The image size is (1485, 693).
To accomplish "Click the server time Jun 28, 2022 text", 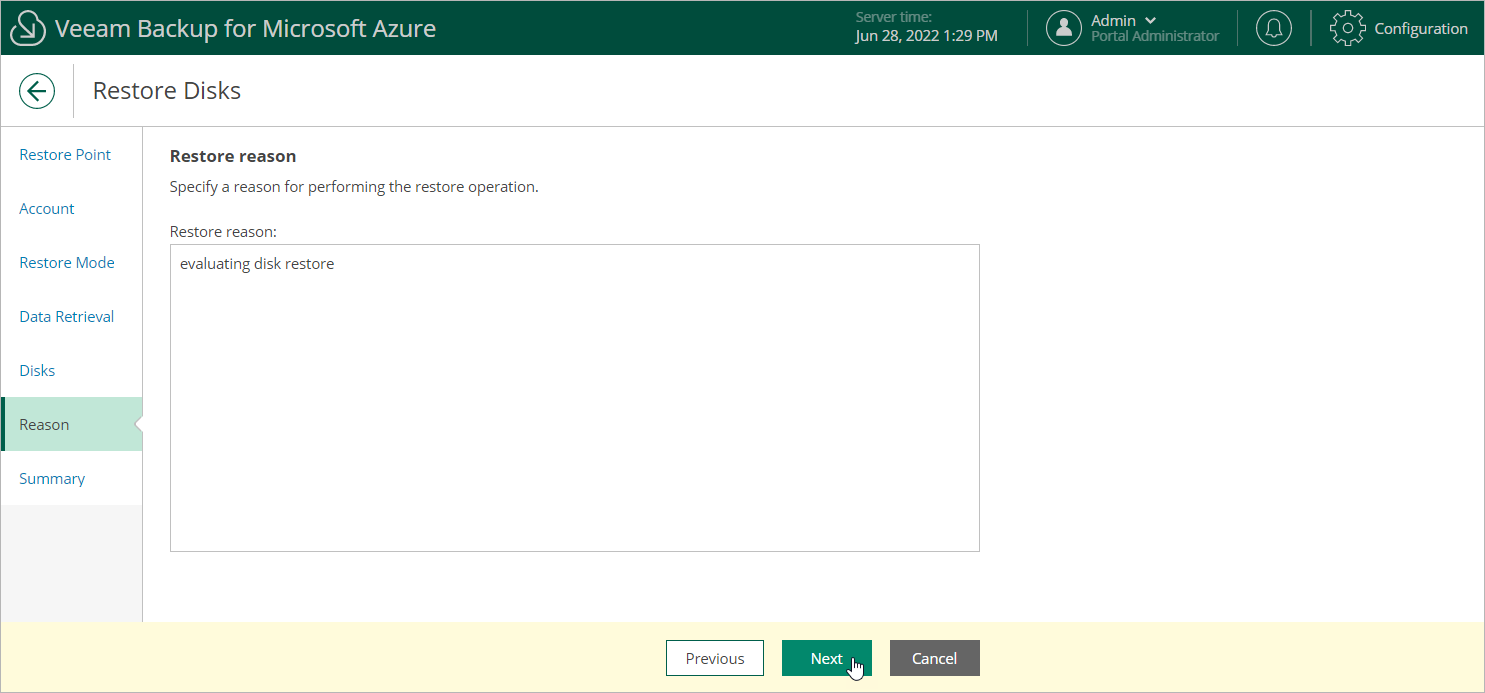I will (x=926, y=36).
